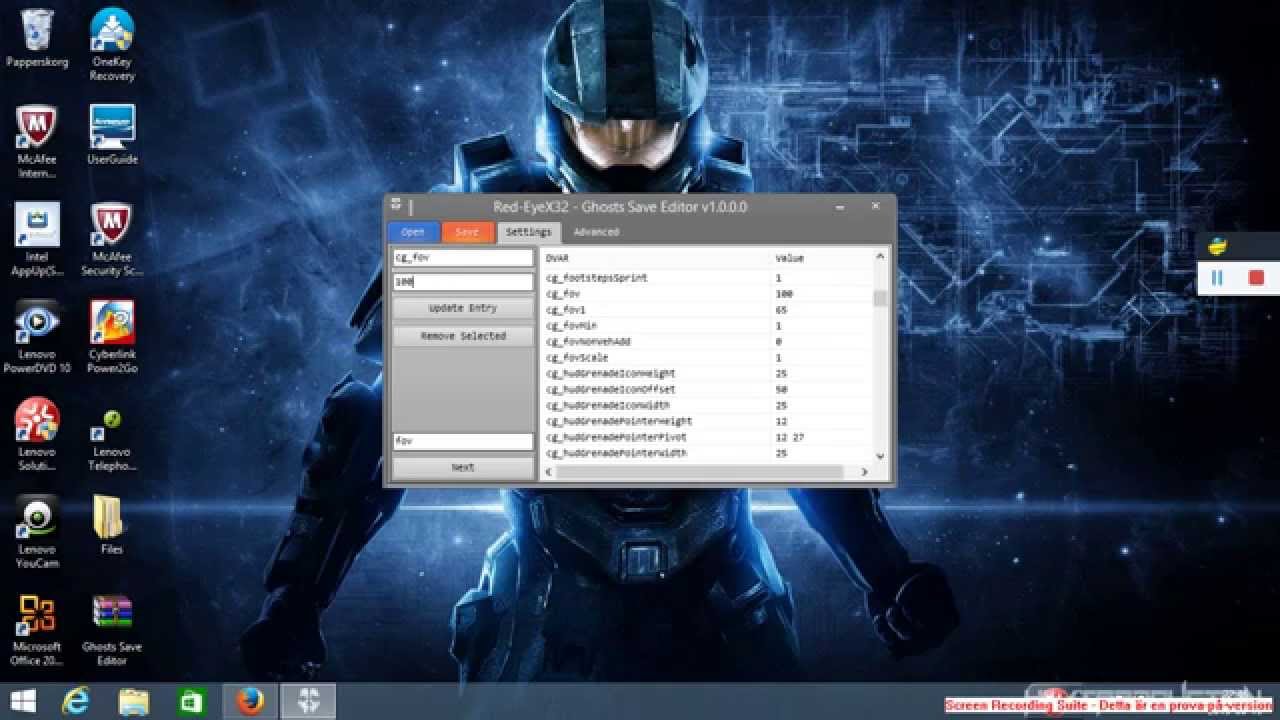Click the DVAR column header
The height and width of the screenshot is (720, 1280).
655,258
